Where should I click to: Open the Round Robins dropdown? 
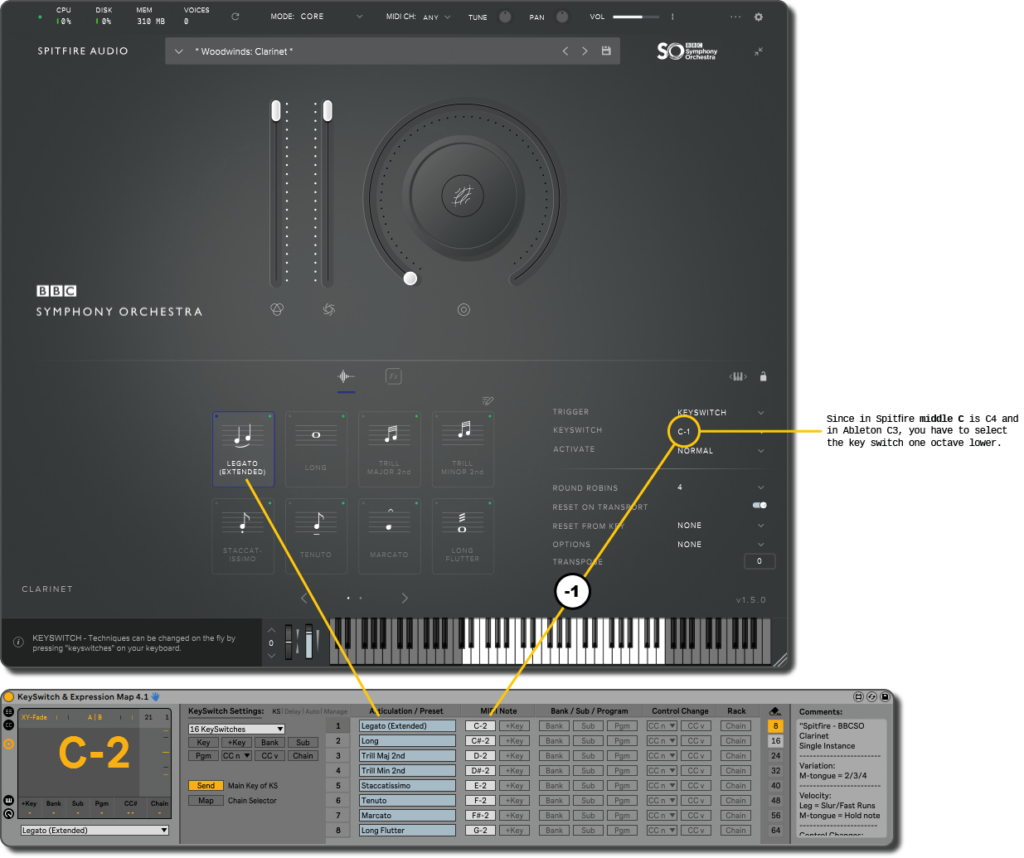(720, 487)
